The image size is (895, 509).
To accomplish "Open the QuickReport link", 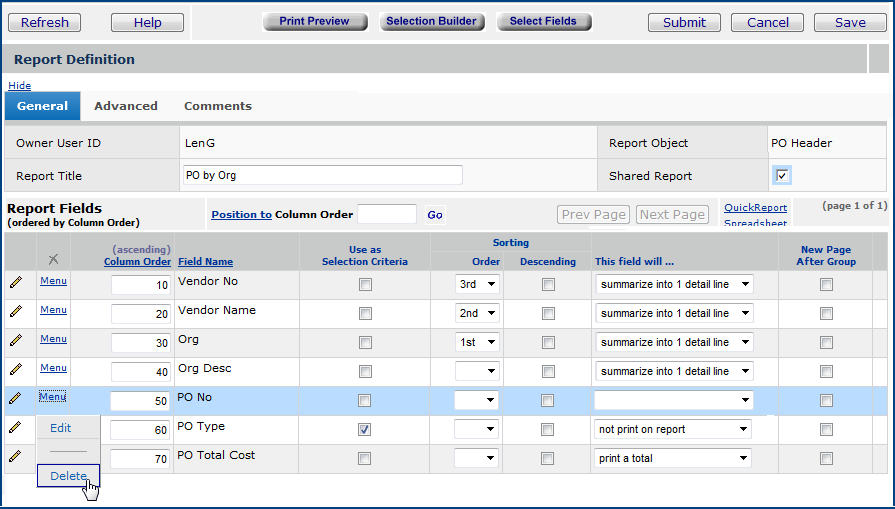I will tap(755, 208).
